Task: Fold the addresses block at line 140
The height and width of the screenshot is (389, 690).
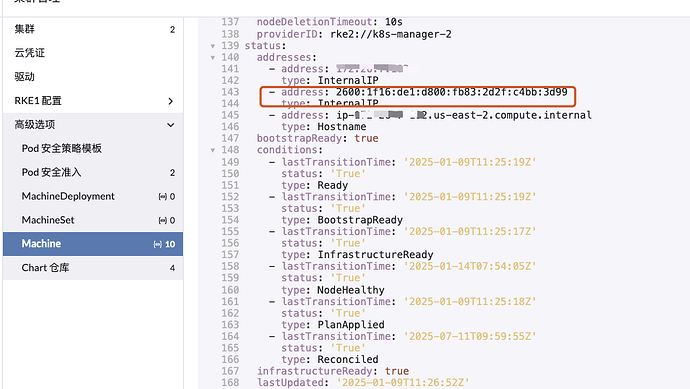Action: coord(213,58)
